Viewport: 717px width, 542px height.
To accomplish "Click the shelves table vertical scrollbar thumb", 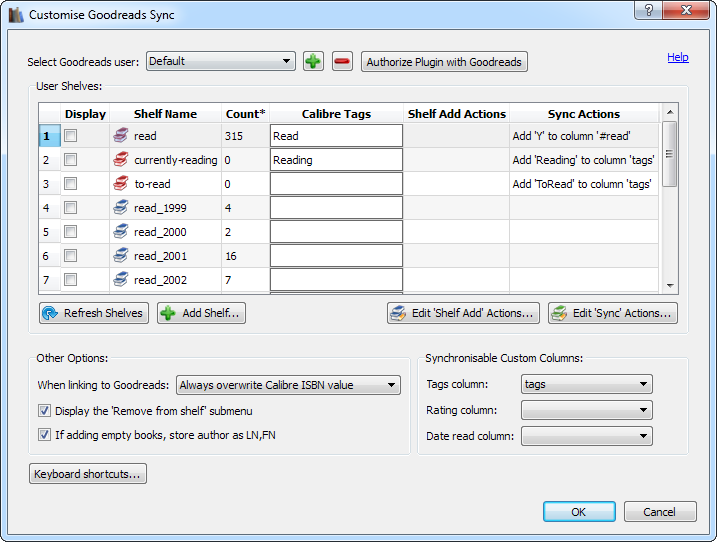I will 669,154.
